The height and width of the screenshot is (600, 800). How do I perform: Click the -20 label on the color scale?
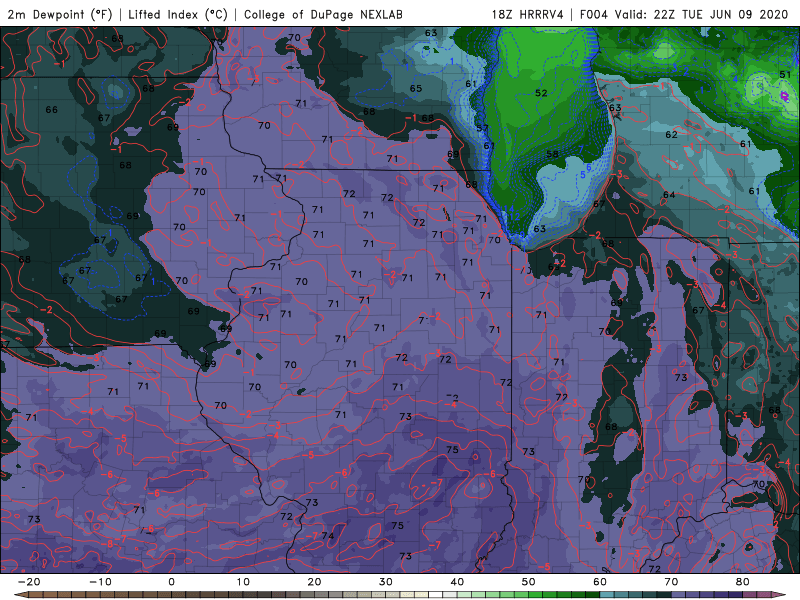click(x=29, y=582)
